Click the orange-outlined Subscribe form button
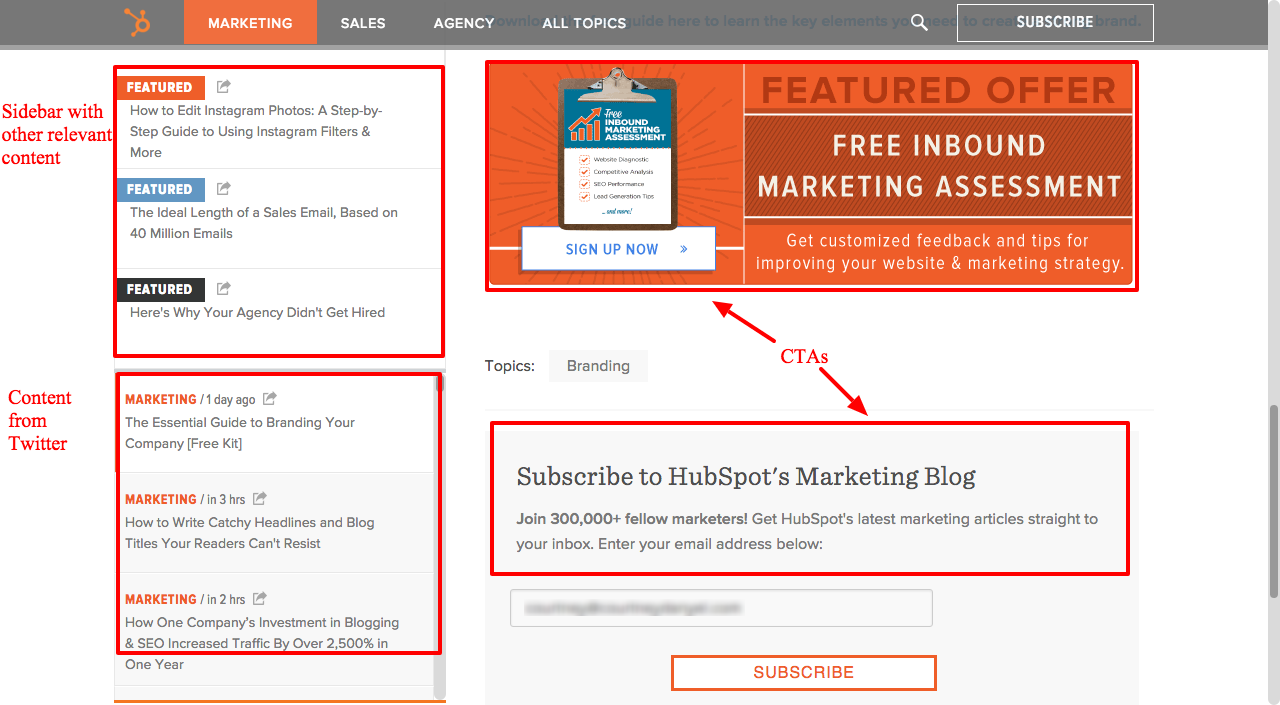Image resolution: width=1280 pixels, height=705 pixels. click(804, 673)
